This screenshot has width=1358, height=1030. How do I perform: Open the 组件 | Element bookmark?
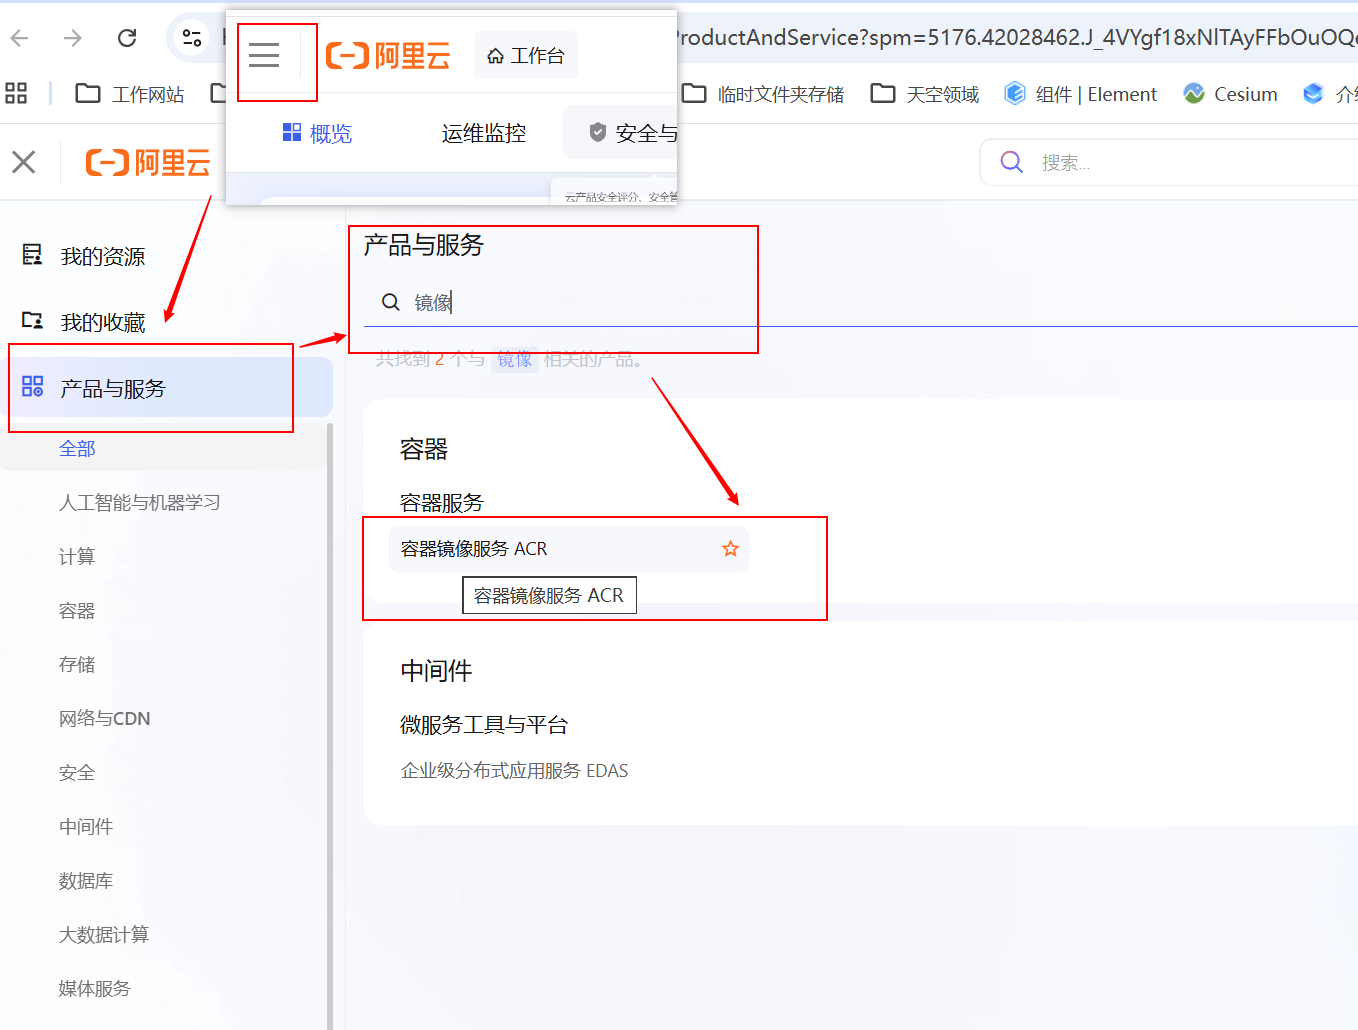1080,94
